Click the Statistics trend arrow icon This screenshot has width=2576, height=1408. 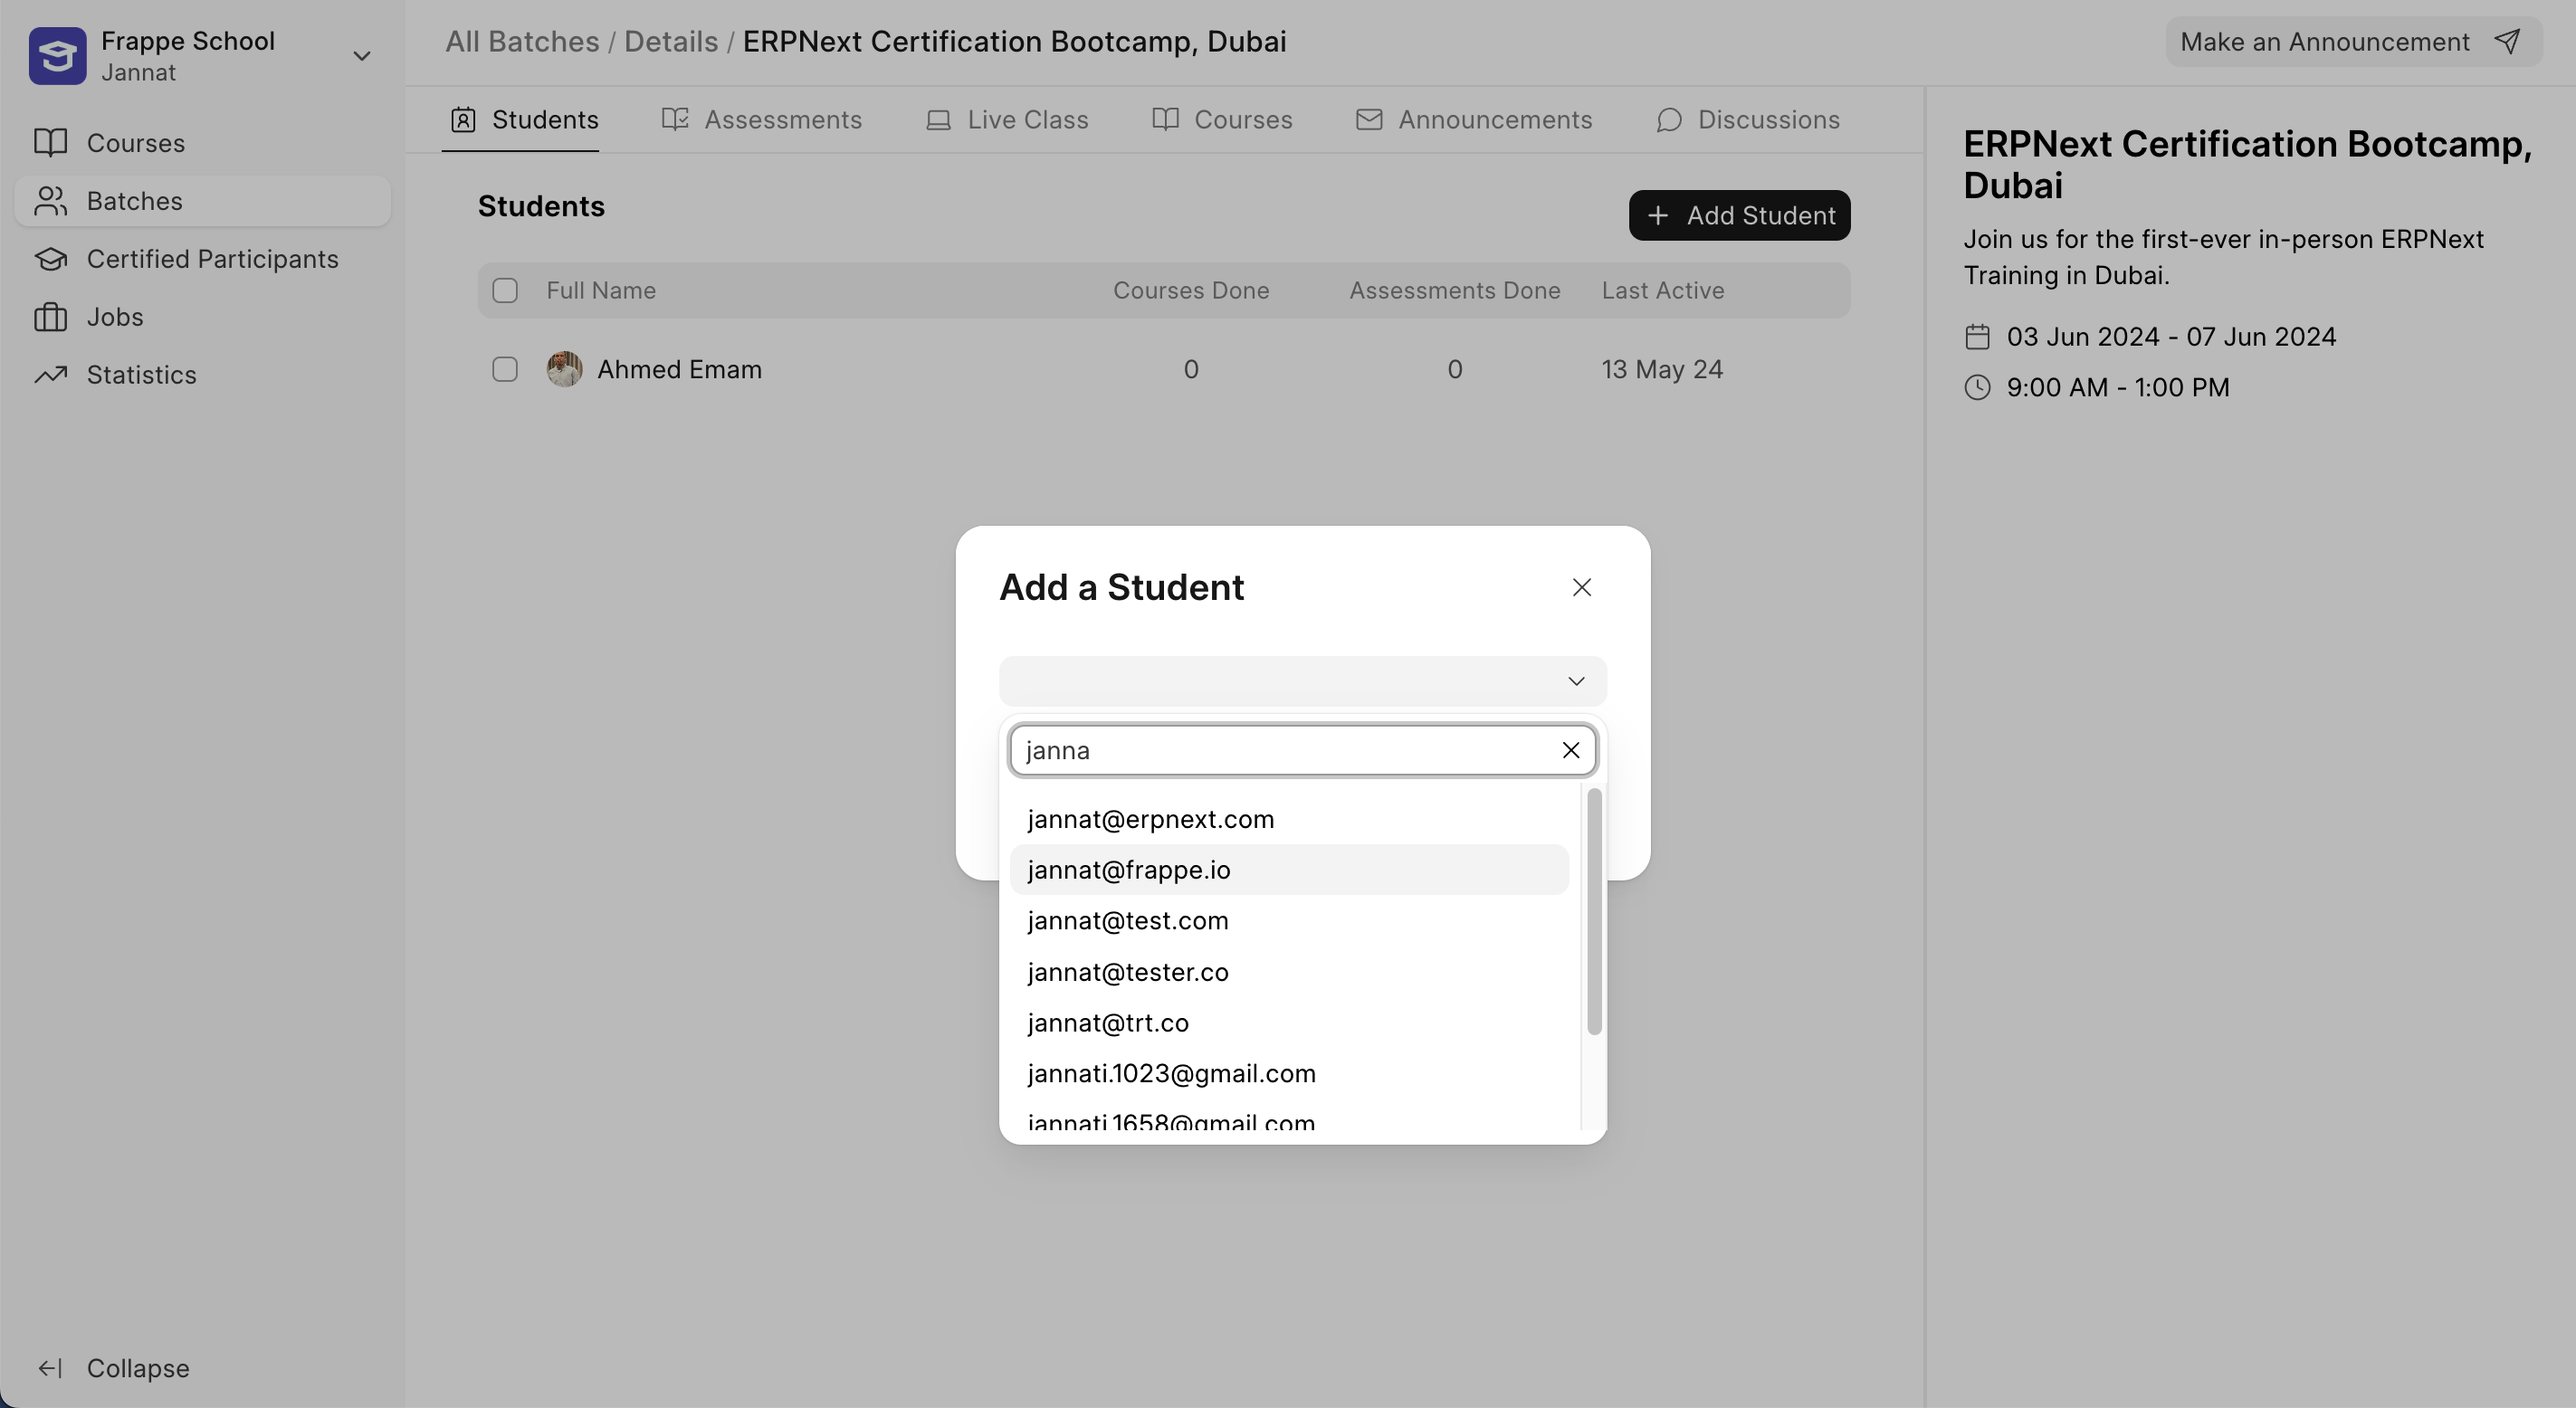(x=51, y=375)
